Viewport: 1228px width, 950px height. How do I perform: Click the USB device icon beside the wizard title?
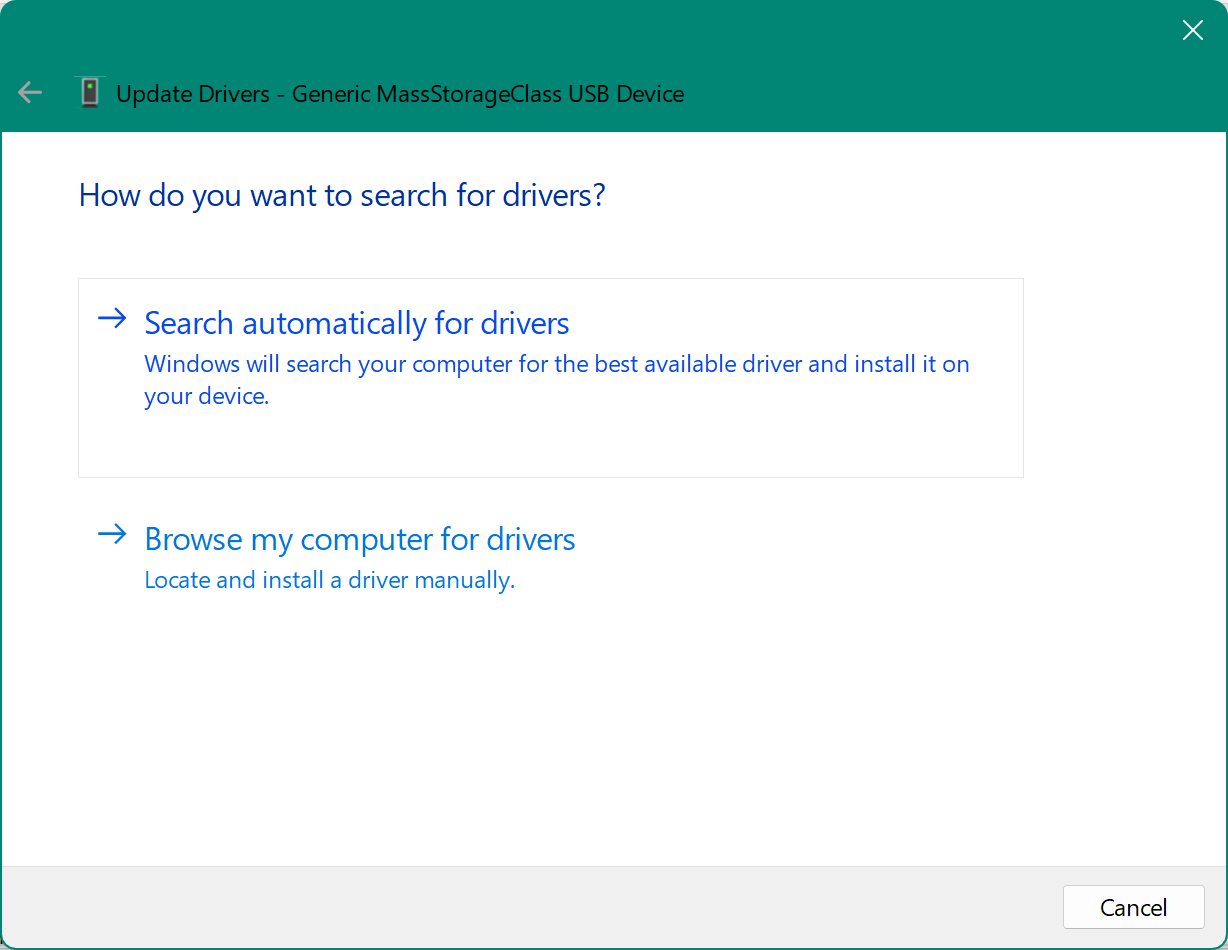(x=90, y=92)
